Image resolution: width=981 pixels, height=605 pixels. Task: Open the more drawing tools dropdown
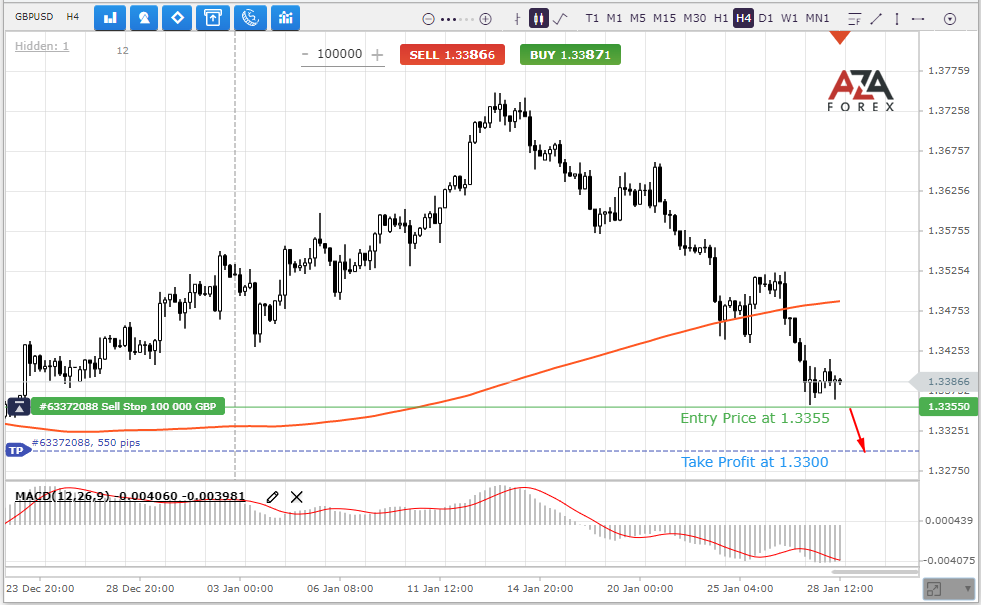(x=950, y=19)
